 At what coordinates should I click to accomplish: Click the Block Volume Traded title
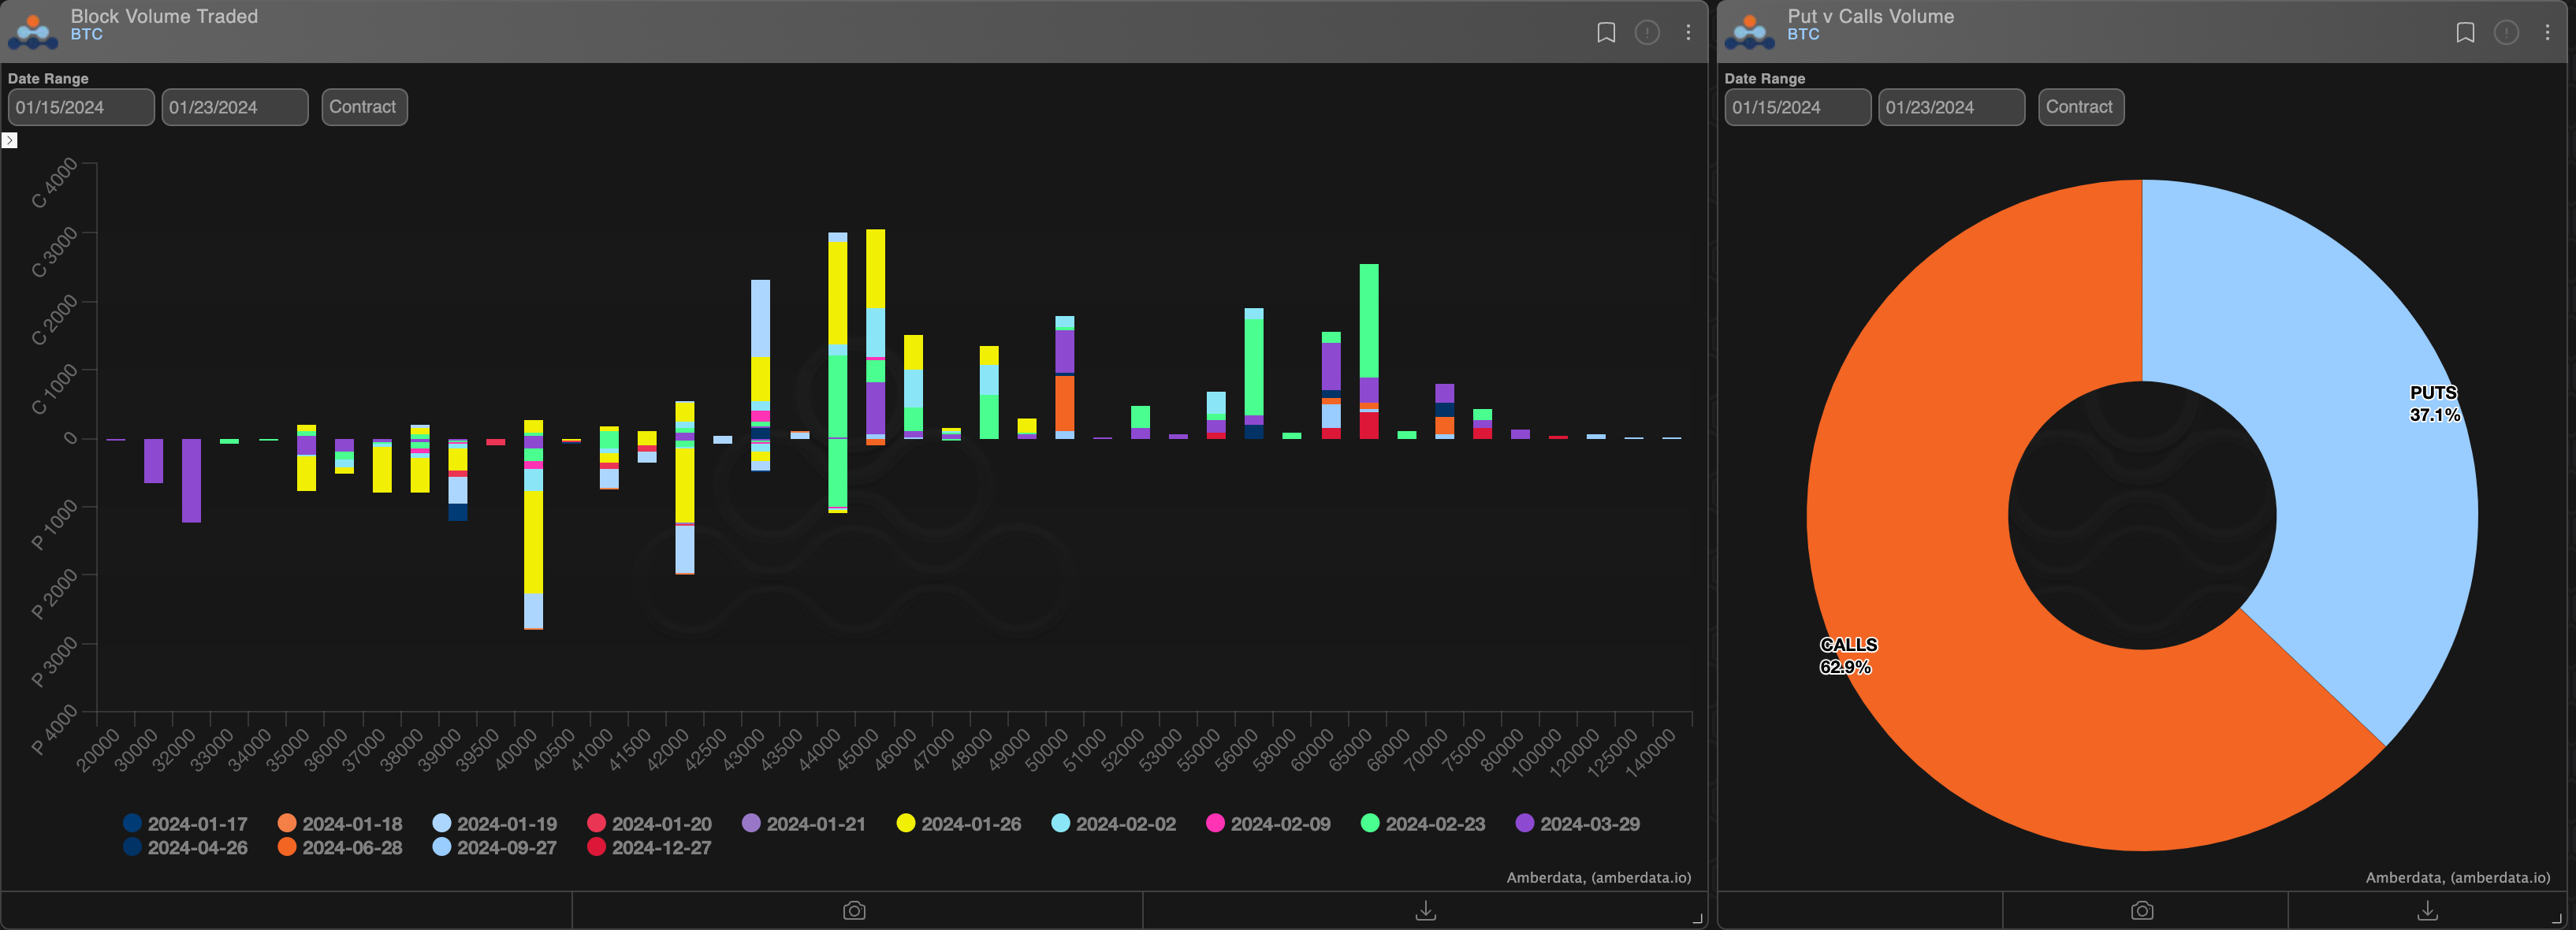click(x=164, y=16)
